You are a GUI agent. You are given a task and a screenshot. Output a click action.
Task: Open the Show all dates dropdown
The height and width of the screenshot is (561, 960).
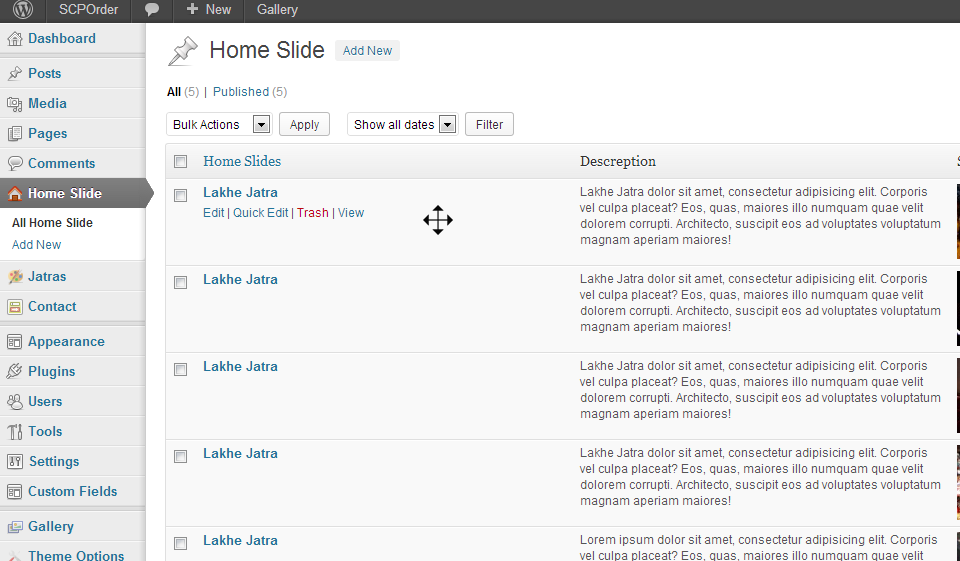(x=402, y=125)
